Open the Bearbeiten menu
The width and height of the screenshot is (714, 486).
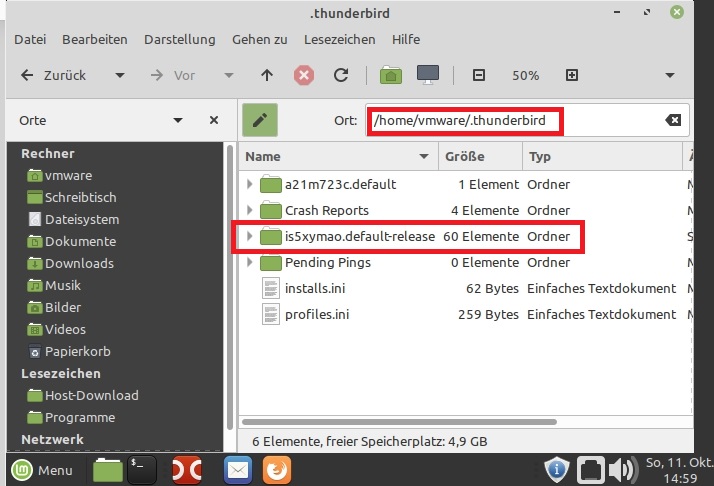[95, 40]
